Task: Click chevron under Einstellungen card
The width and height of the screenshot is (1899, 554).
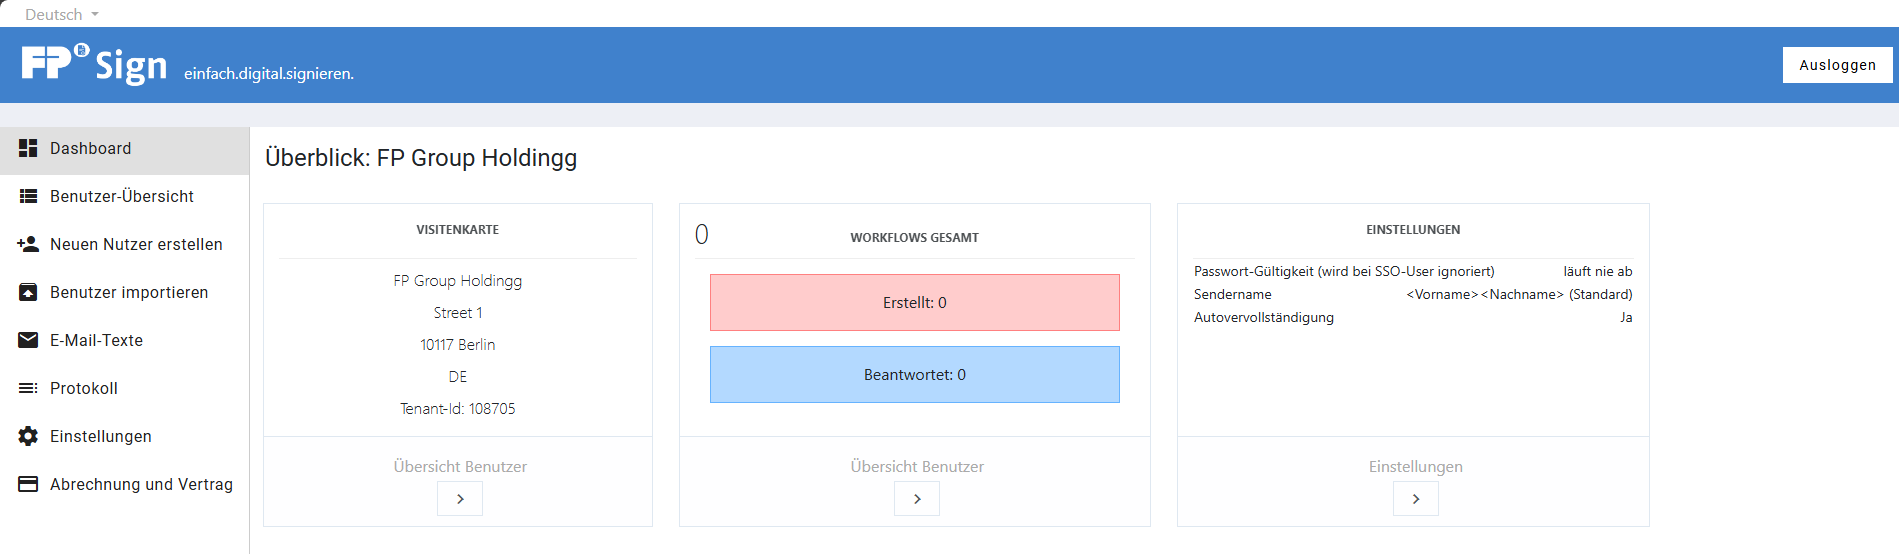Action: pos(1416,499)
